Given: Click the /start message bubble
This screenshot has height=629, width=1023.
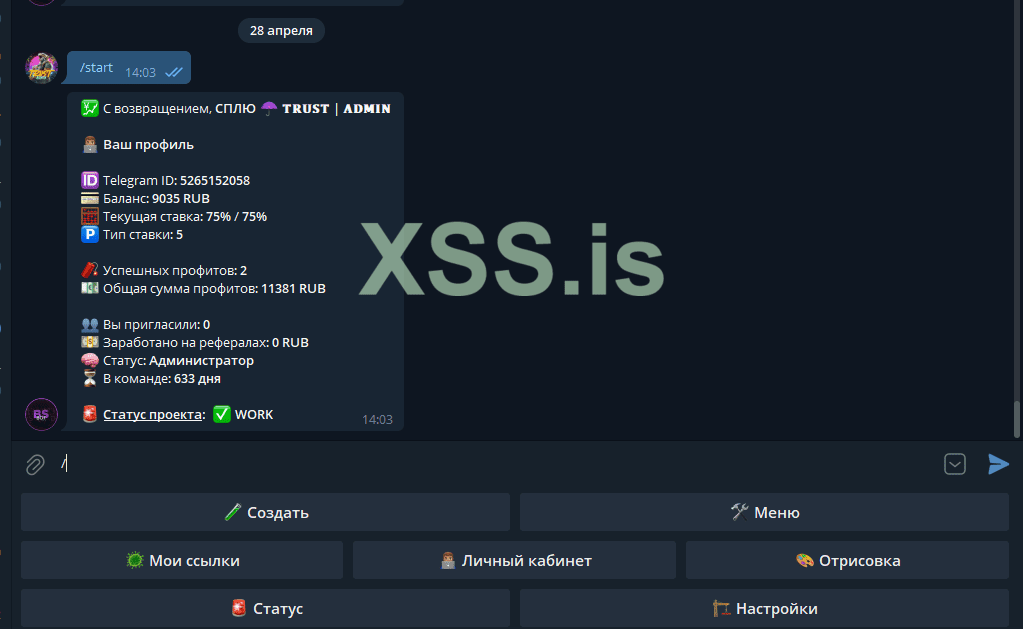Looking at the screenshot, I should (x=129, y=68).
